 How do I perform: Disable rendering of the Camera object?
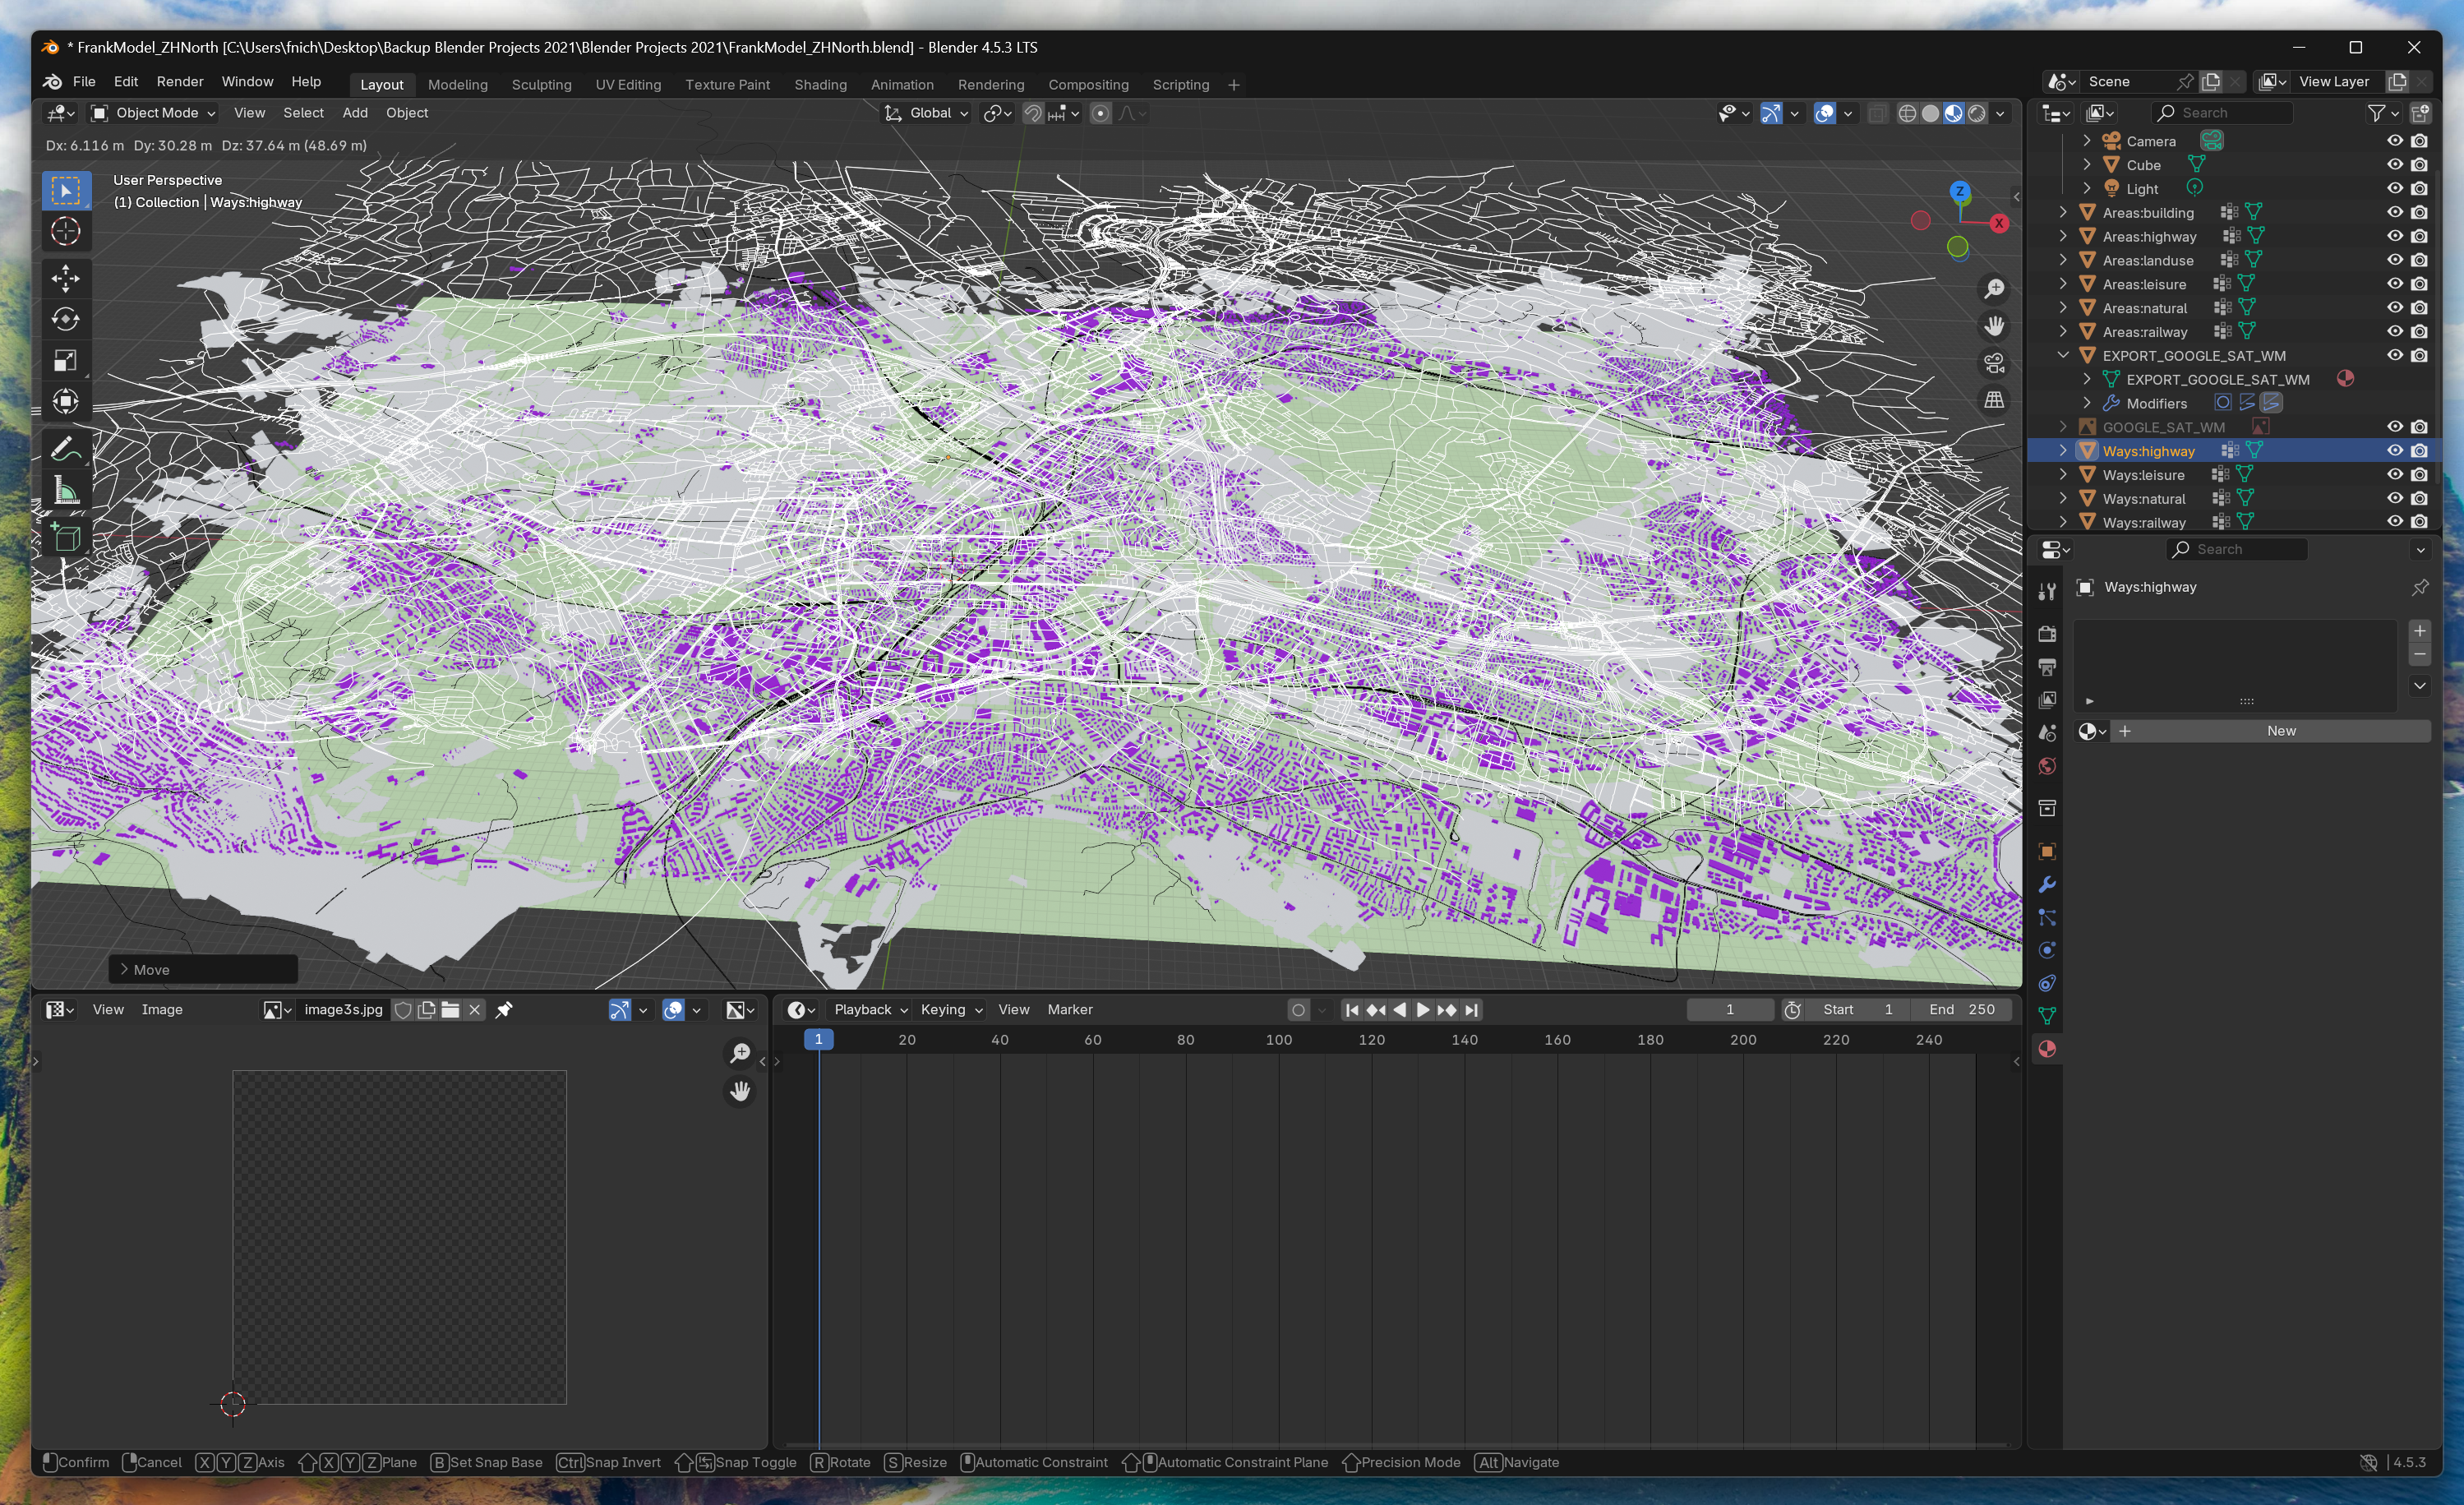coord(2419,141)
